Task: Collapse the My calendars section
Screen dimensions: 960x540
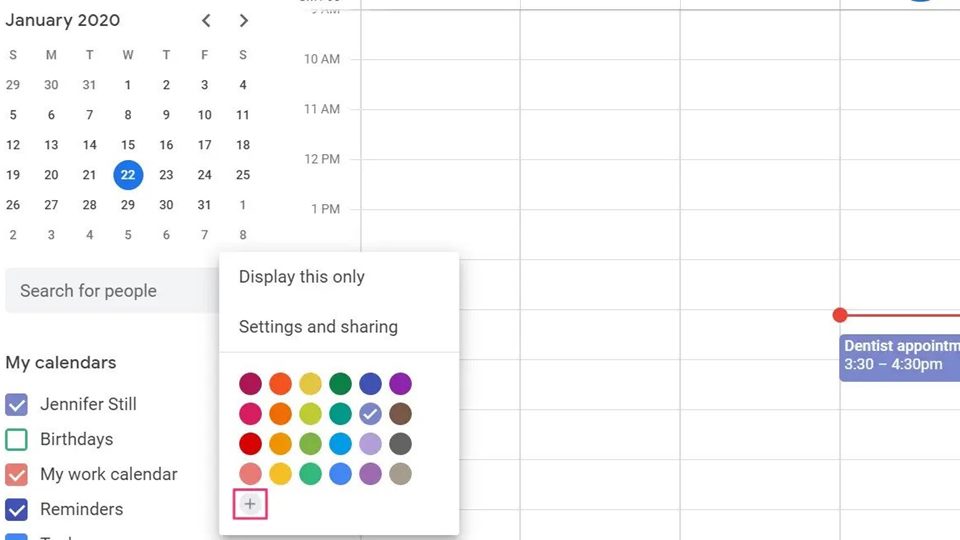Action: pyautogui.click(x=61, y=363)
